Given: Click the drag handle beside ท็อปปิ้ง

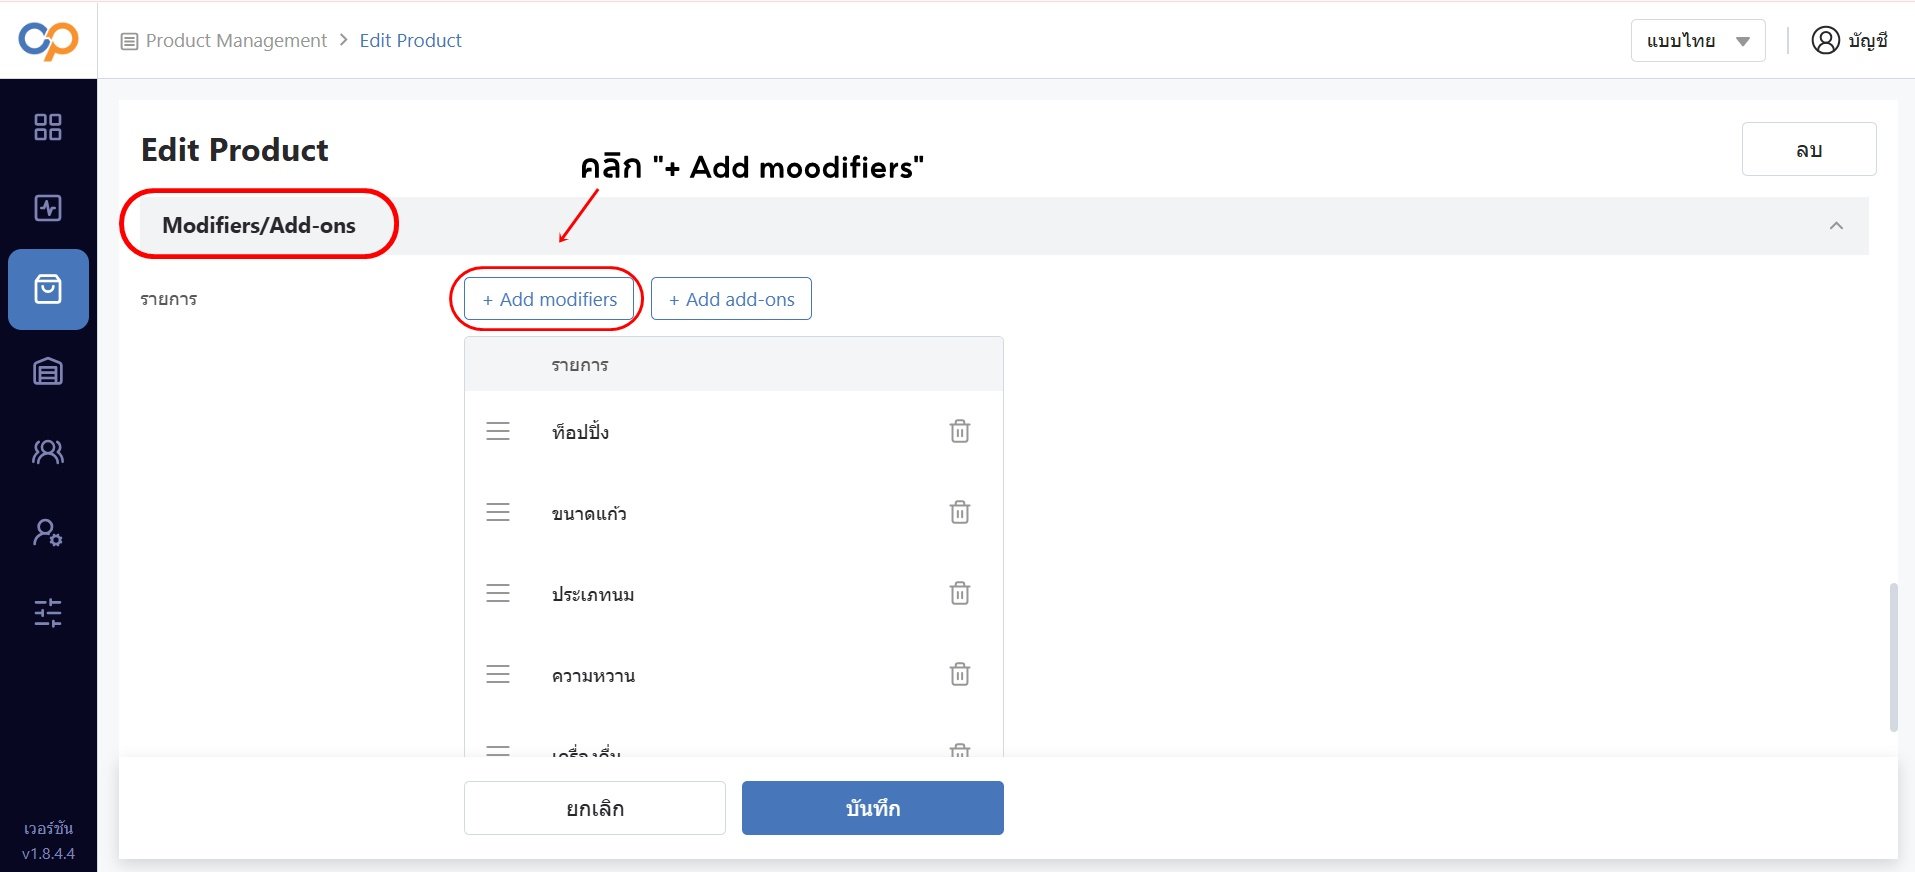Looking at the screenshot, I should tap(498, 431).
